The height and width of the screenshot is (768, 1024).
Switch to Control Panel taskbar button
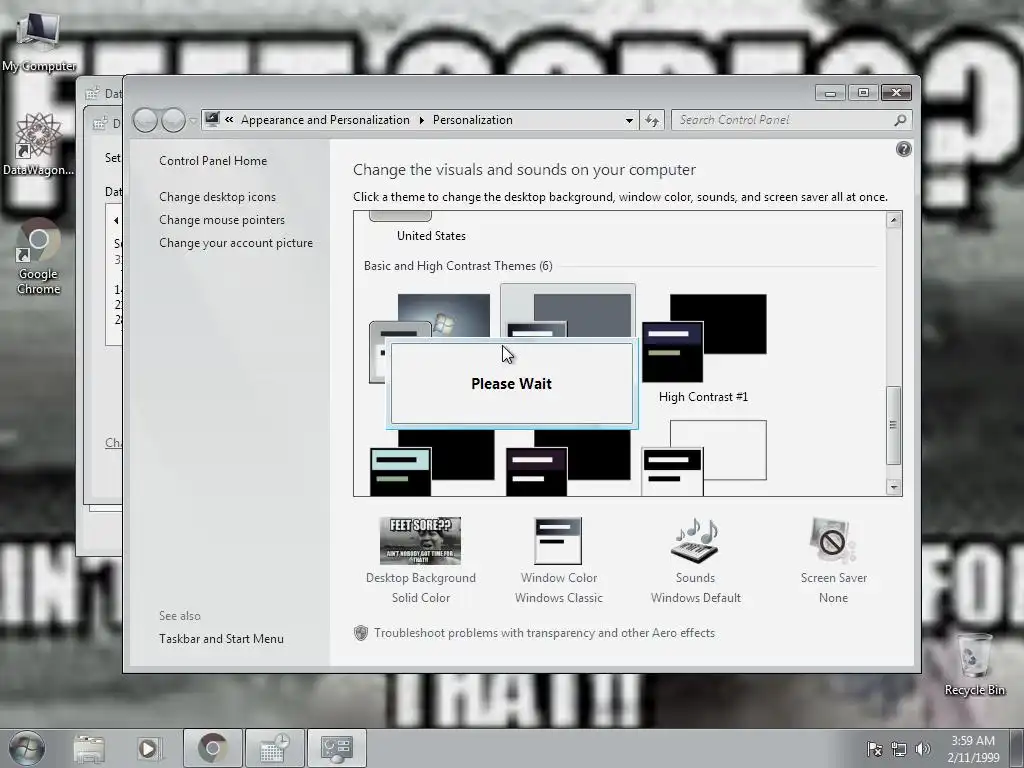point(336,748)
